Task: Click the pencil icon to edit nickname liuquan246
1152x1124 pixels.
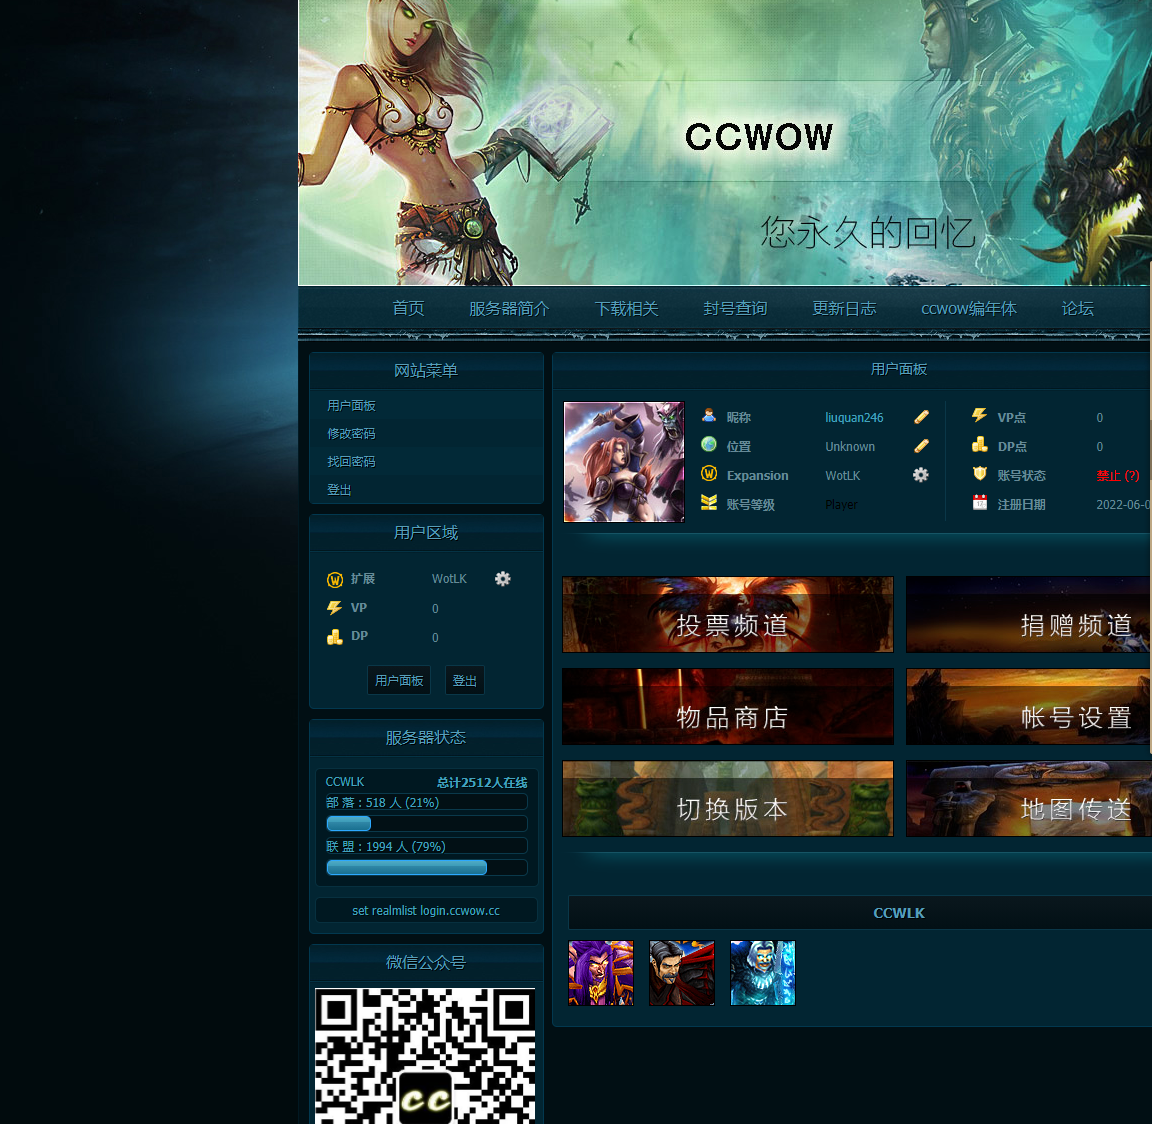Action: pyautogui.click(x=921, y=417)
